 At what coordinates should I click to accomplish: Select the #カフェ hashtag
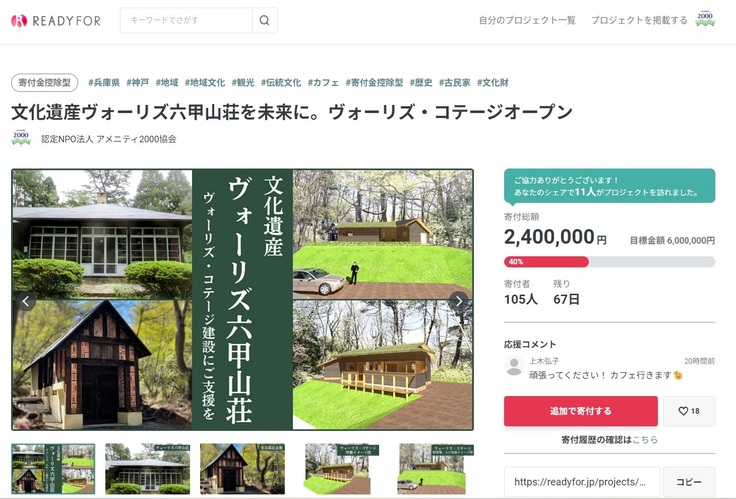tap(323, 83)
